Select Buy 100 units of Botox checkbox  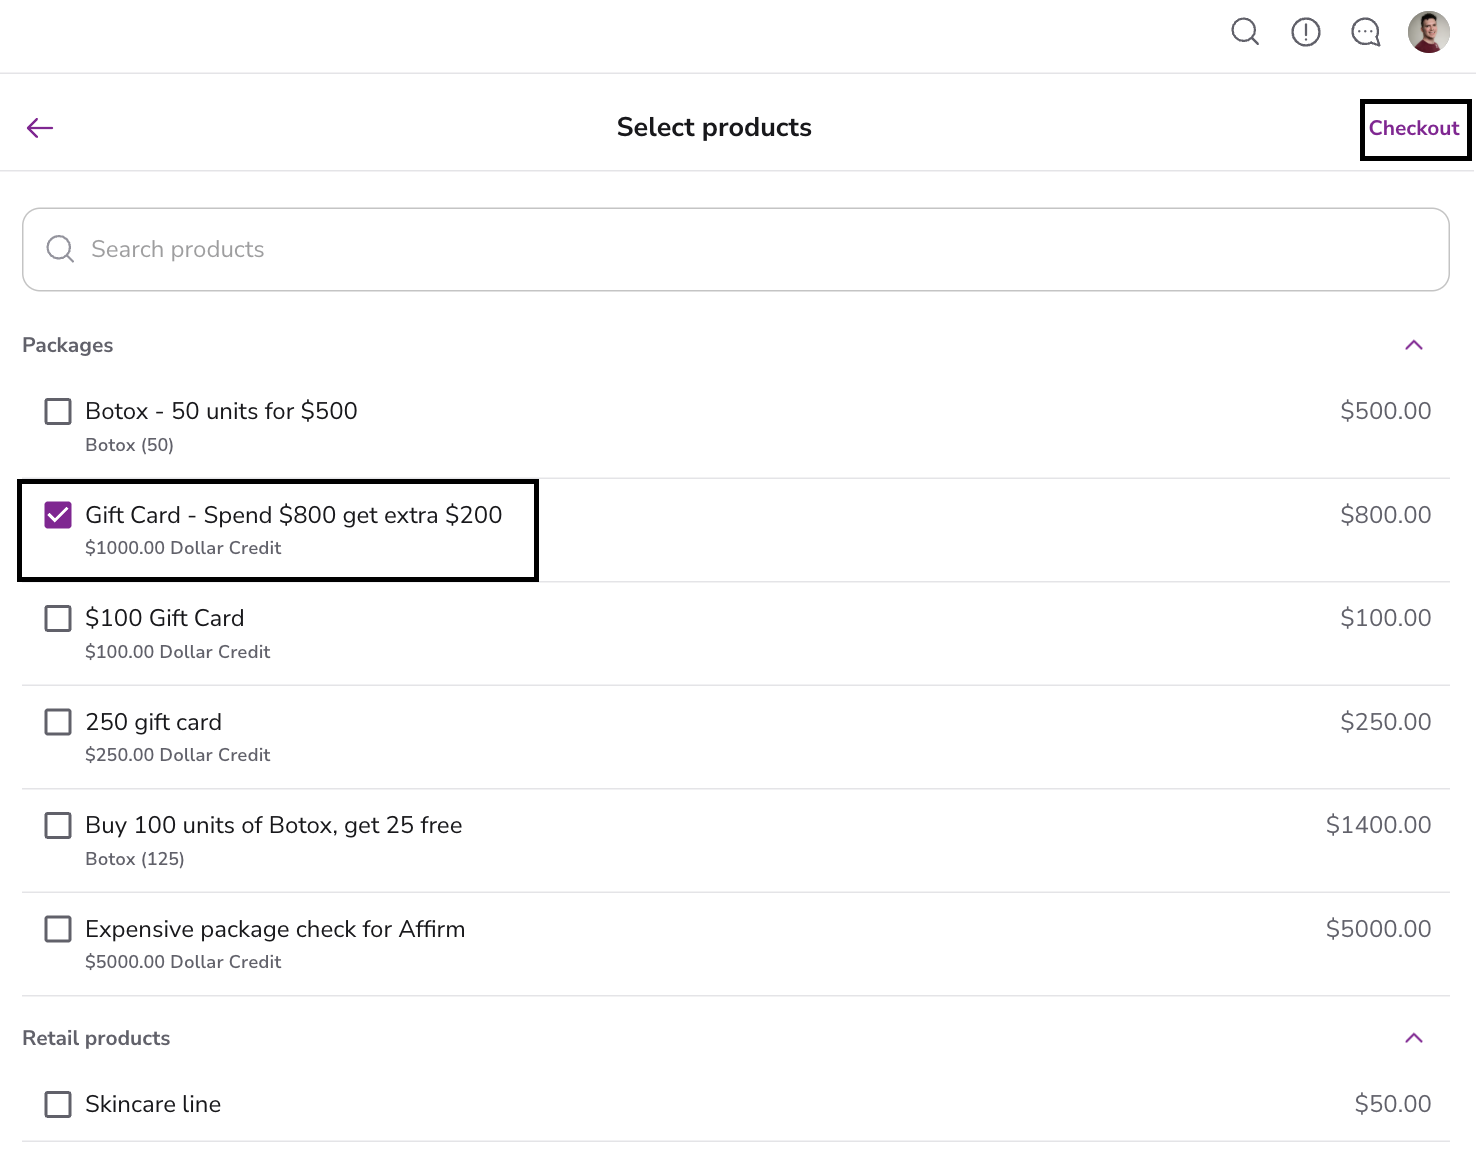(58, 825)
